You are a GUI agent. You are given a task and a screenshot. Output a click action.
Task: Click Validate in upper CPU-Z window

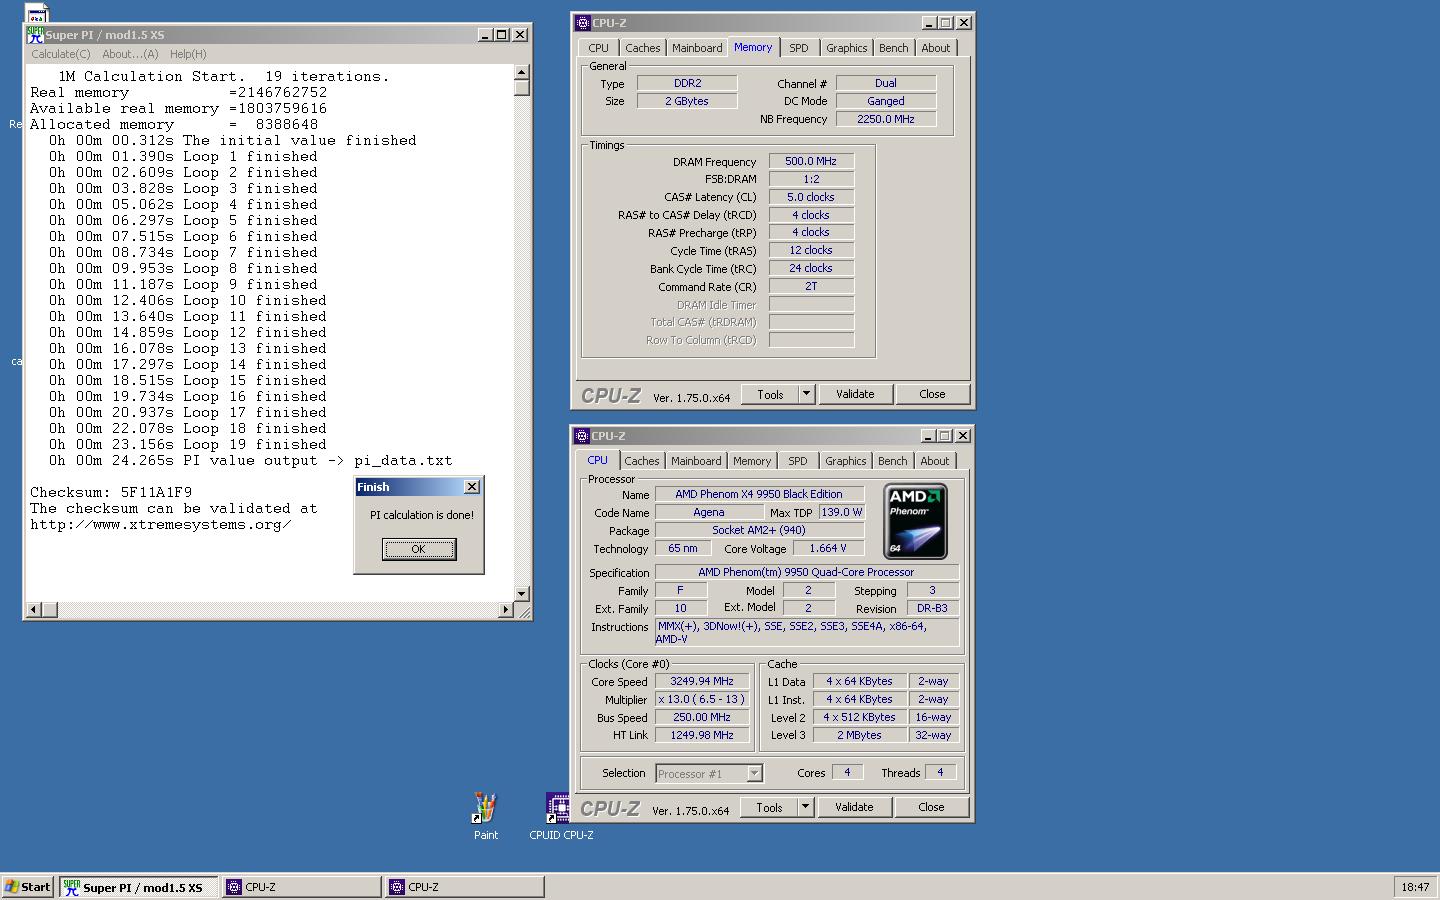(855, 394)
